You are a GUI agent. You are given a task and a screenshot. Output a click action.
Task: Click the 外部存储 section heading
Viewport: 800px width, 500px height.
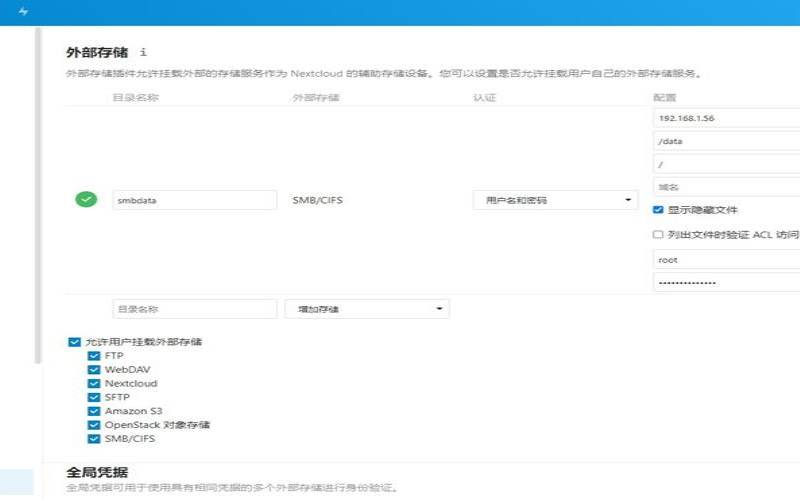click(x=97, y=52)
